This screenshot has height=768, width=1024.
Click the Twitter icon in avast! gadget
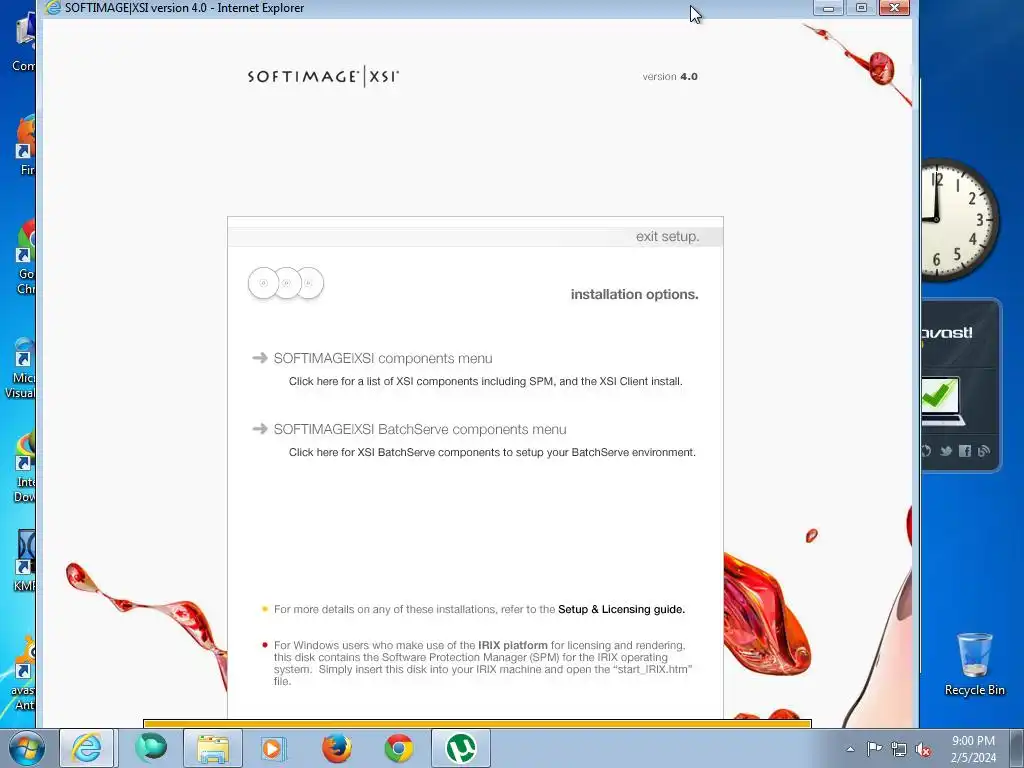[946, 451]
